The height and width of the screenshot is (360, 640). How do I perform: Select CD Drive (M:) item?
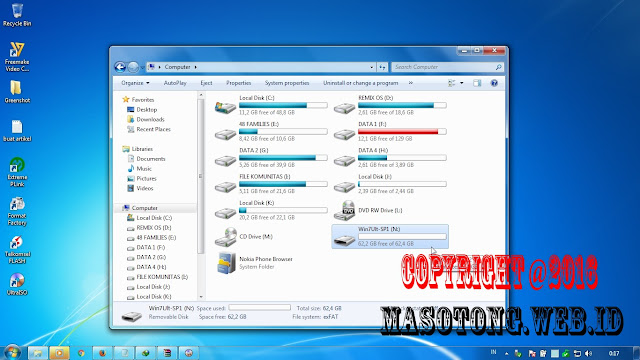pos(271,237)
